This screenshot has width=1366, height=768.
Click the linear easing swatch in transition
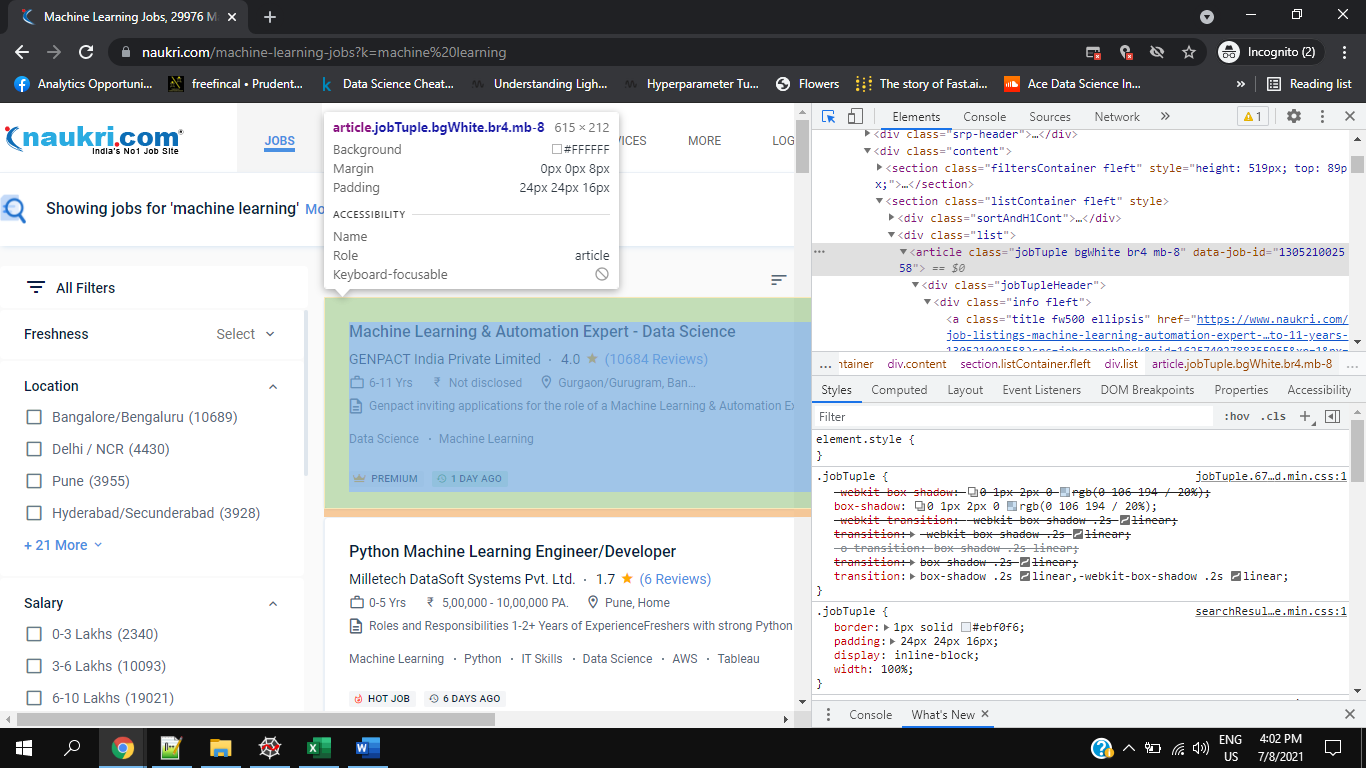(1026, 576)
